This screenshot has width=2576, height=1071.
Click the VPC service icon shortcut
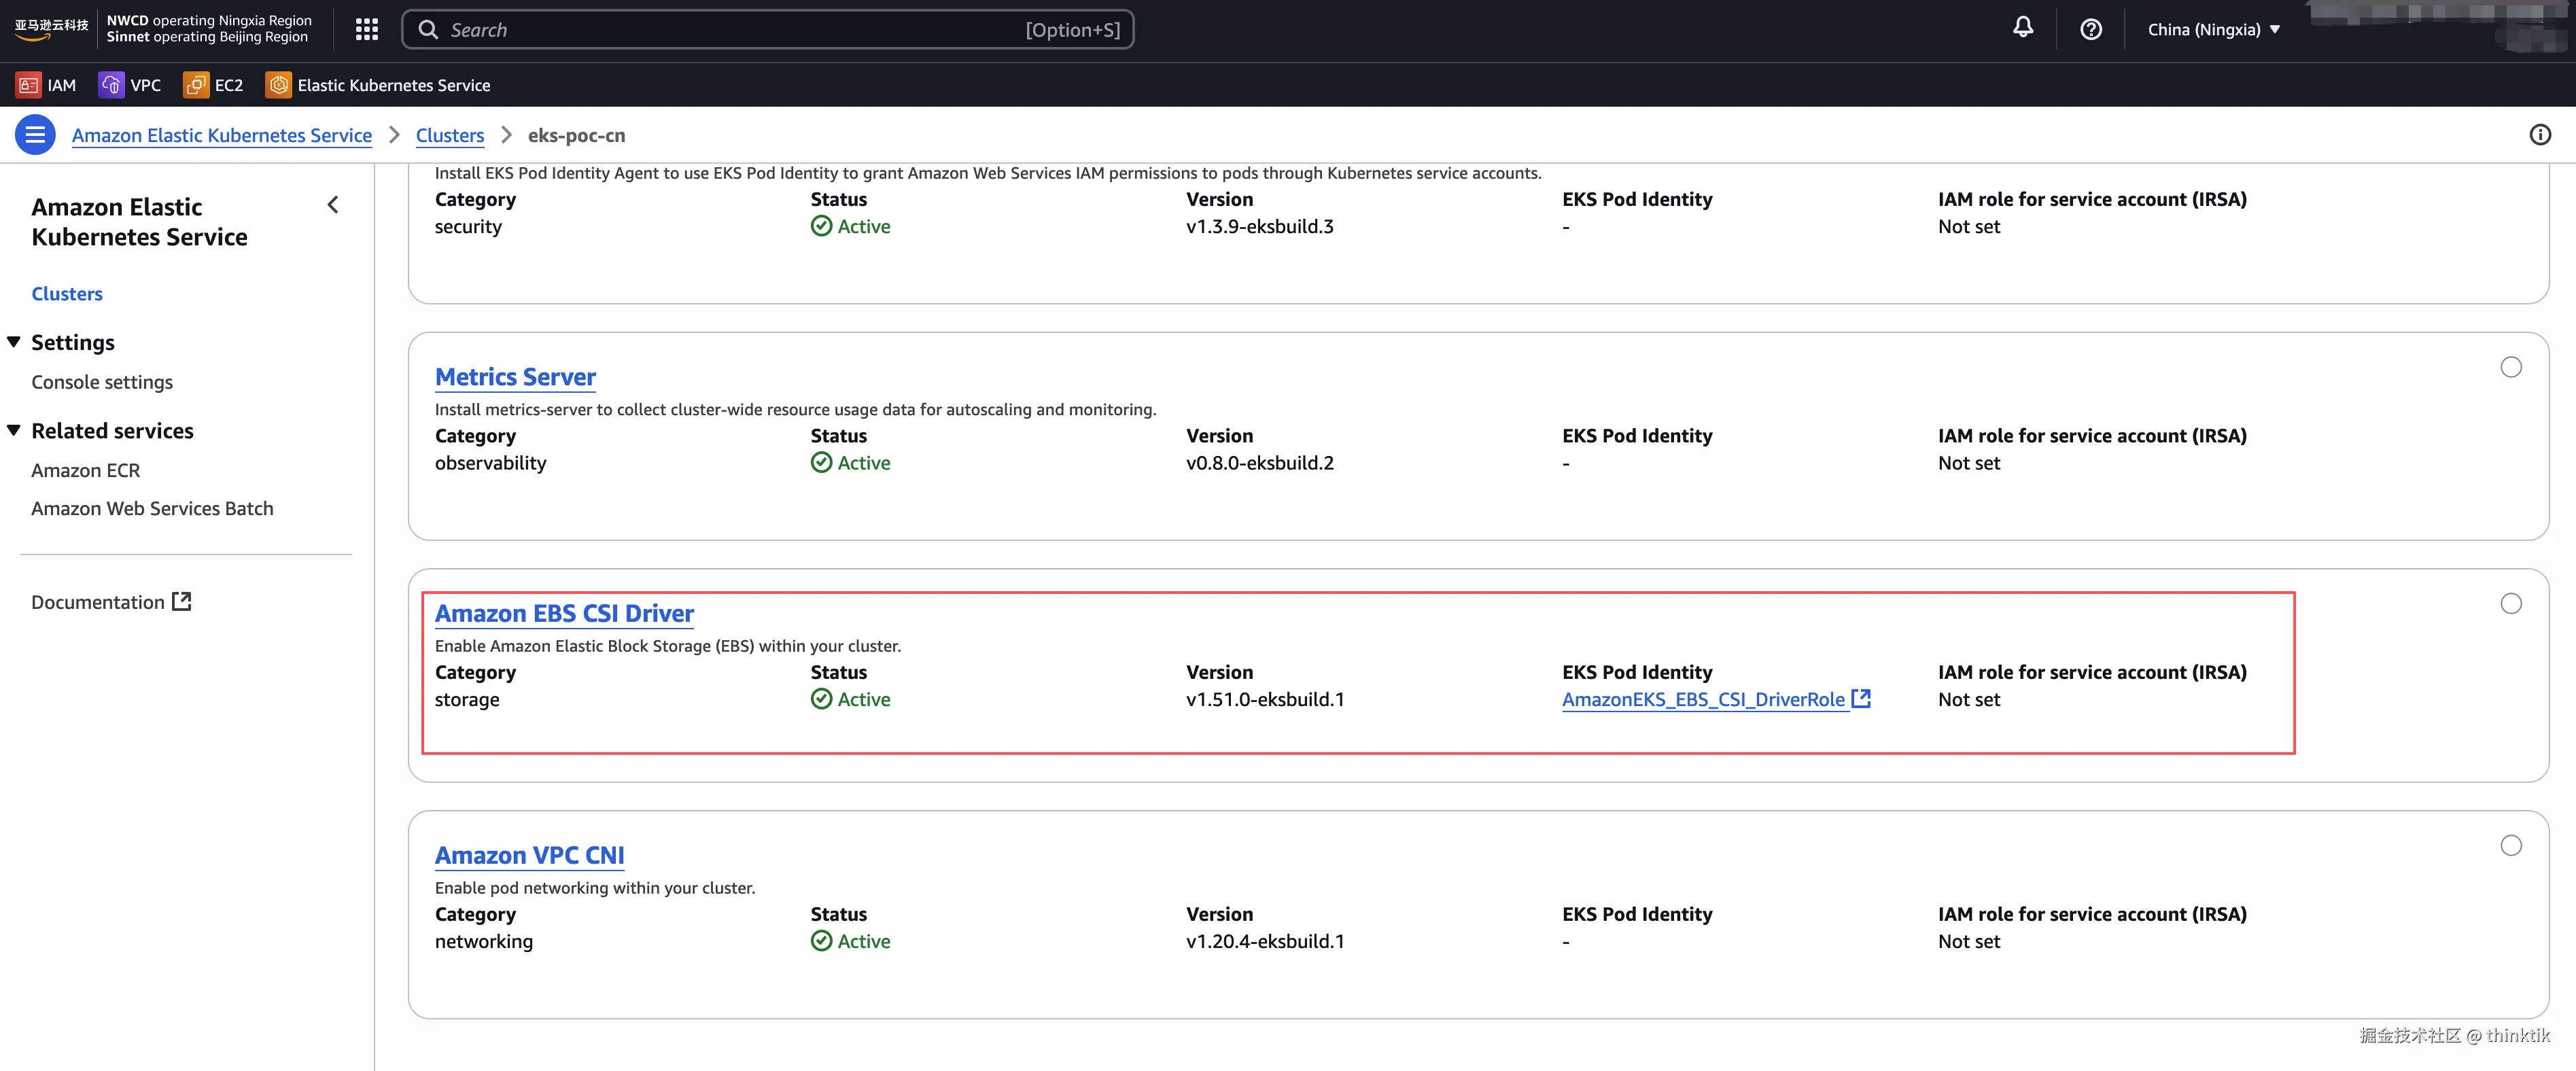coord(111,85)
